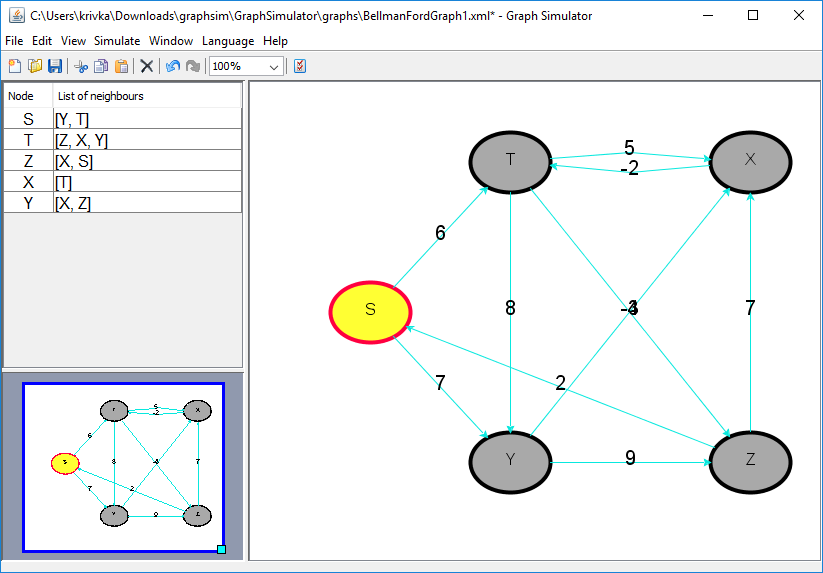Click the Redo arrow icon
The height and width of the screenshot is (573, 823).
point(193,66)
